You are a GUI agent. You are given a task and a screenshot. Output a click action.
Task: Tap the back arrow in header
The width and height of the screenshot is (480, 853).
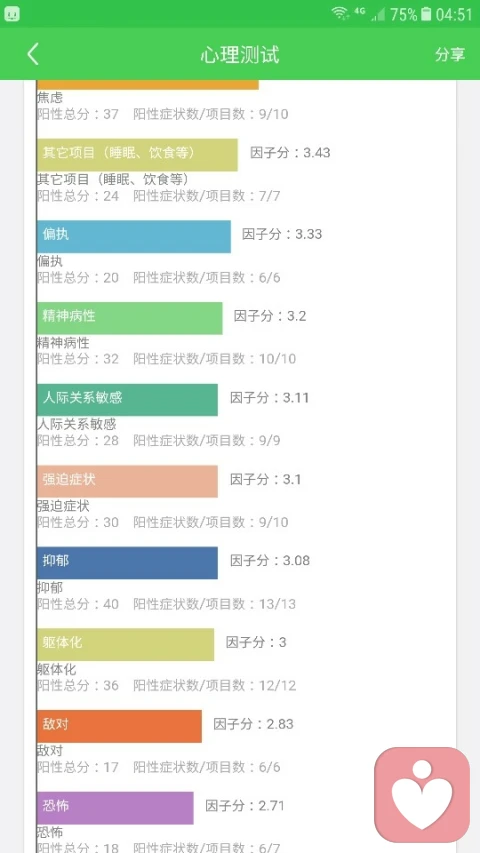pyautogui.click(x=33, y=54)
